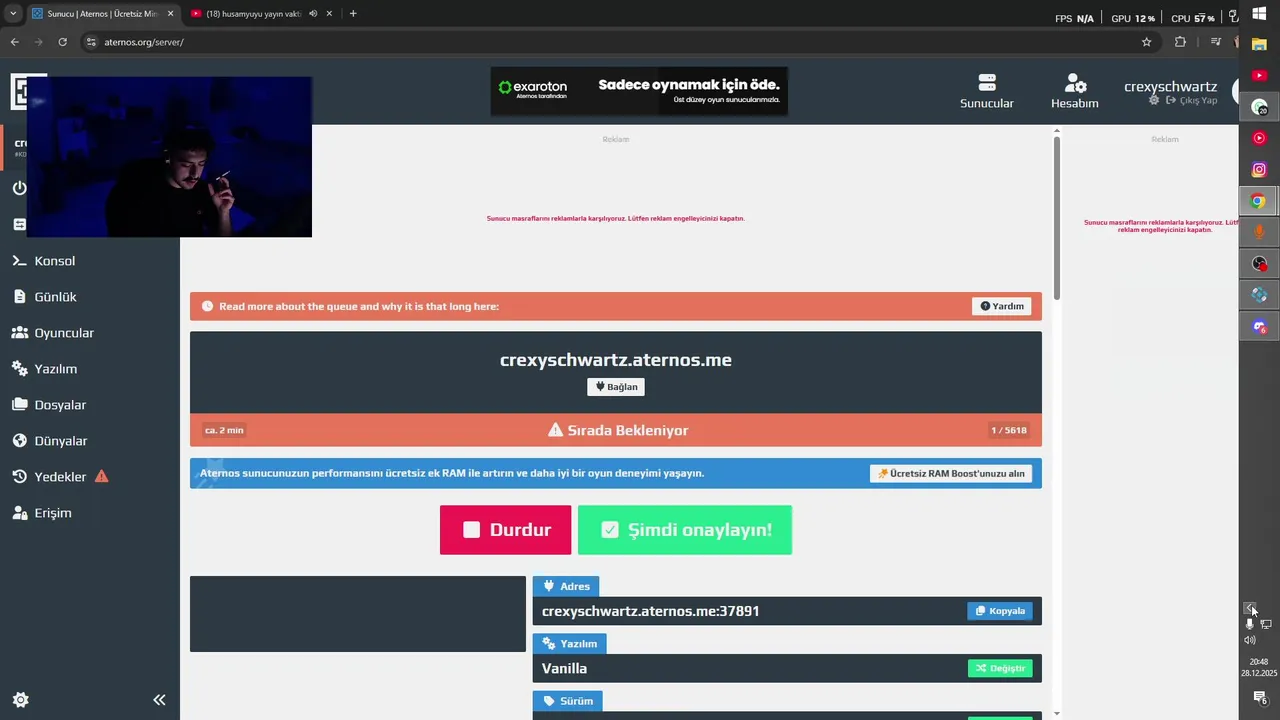Click the power icon in sidebar
The width and height of the screenshot is (1280, 720).
pos(19,188)
